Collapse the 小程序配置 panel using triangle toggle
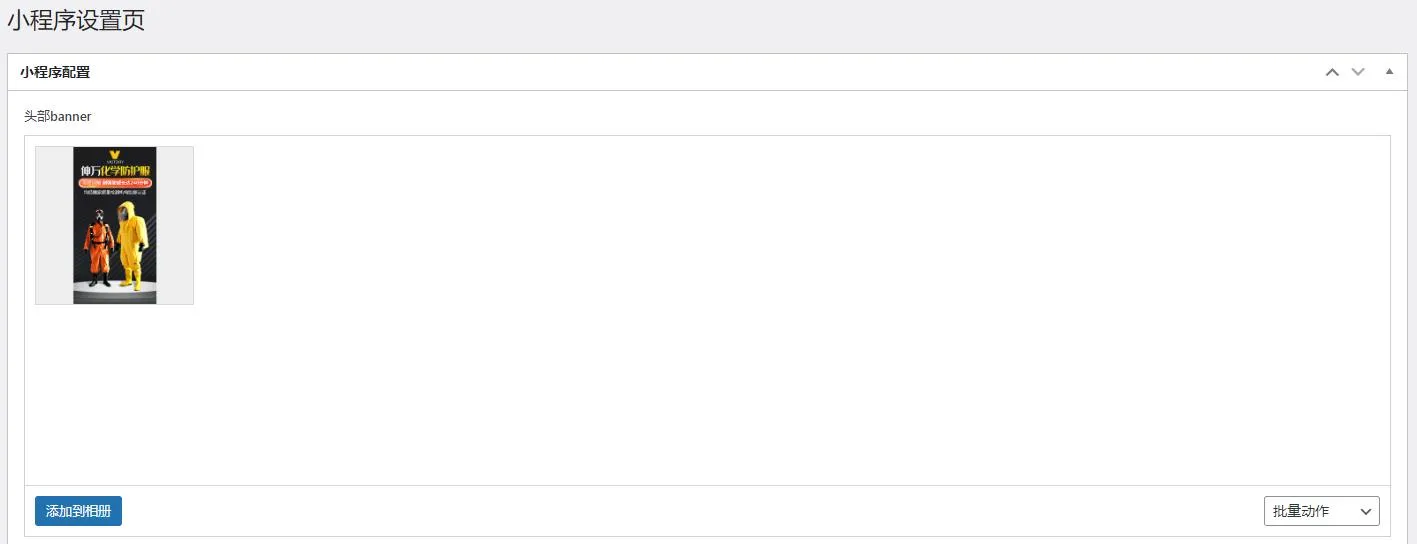This screenshot has height=544, width=1417. pyautogui.click(x=1389, y=72)
